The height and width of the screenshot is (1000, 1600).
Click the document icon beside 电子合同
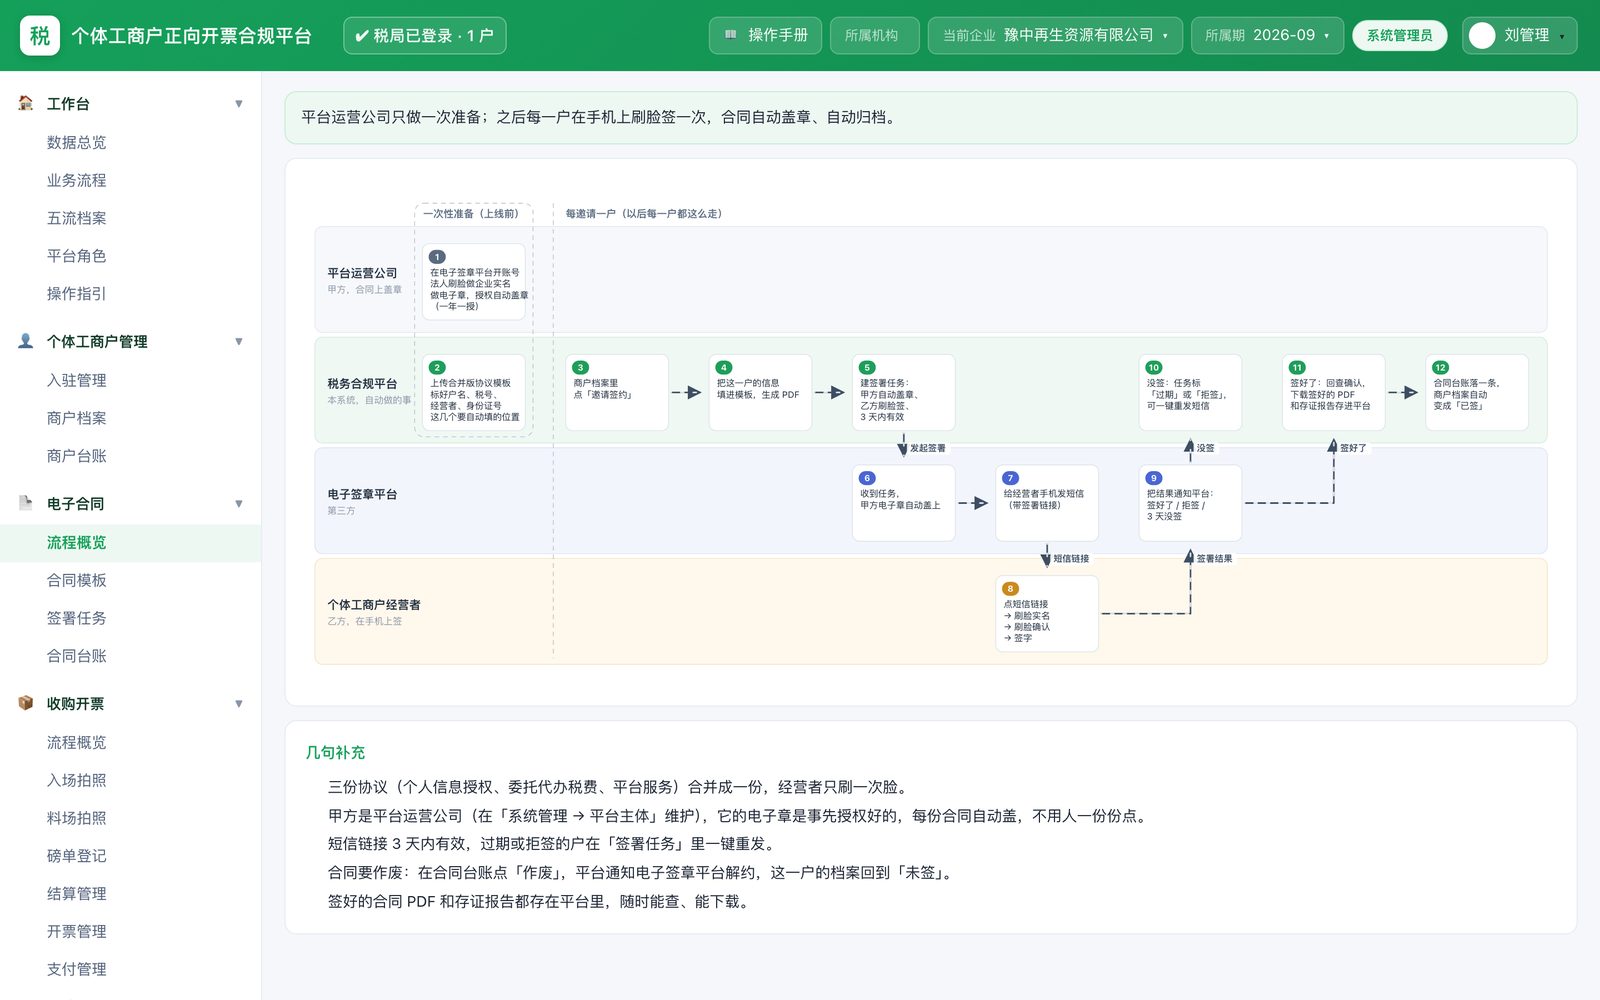click(x=26, y=503)
